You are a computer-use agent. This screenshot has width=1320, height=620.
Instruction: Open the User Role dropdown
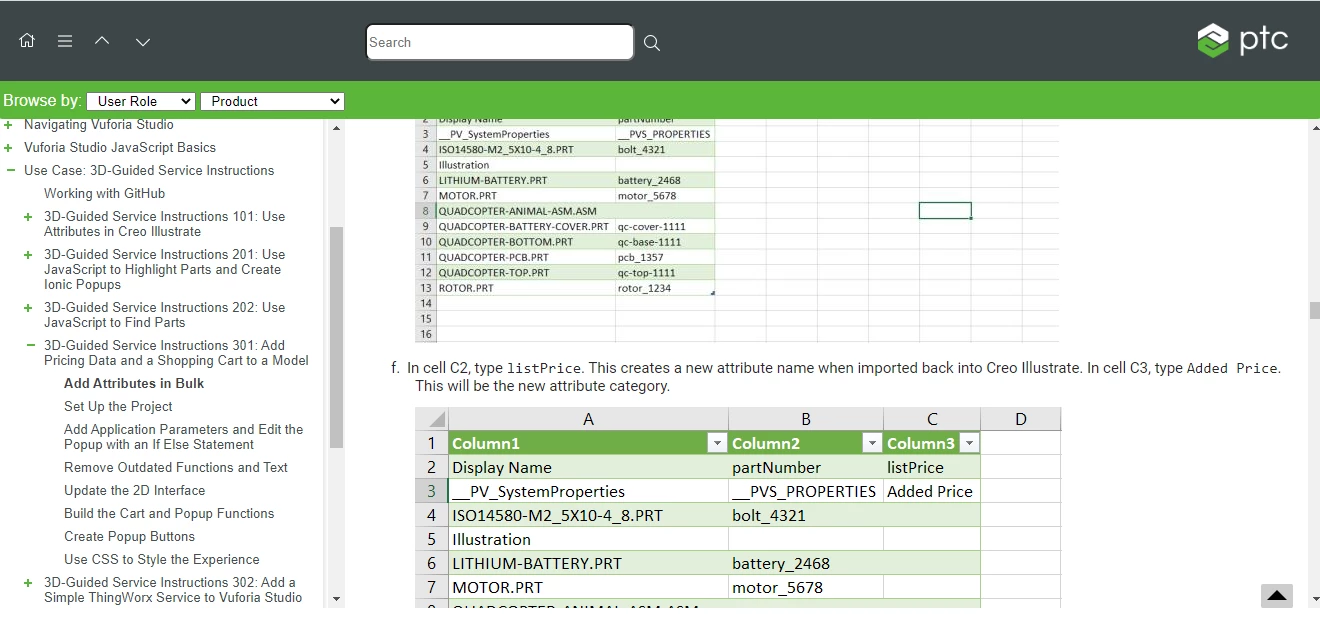pyautogui.click(x=141, y=101)
